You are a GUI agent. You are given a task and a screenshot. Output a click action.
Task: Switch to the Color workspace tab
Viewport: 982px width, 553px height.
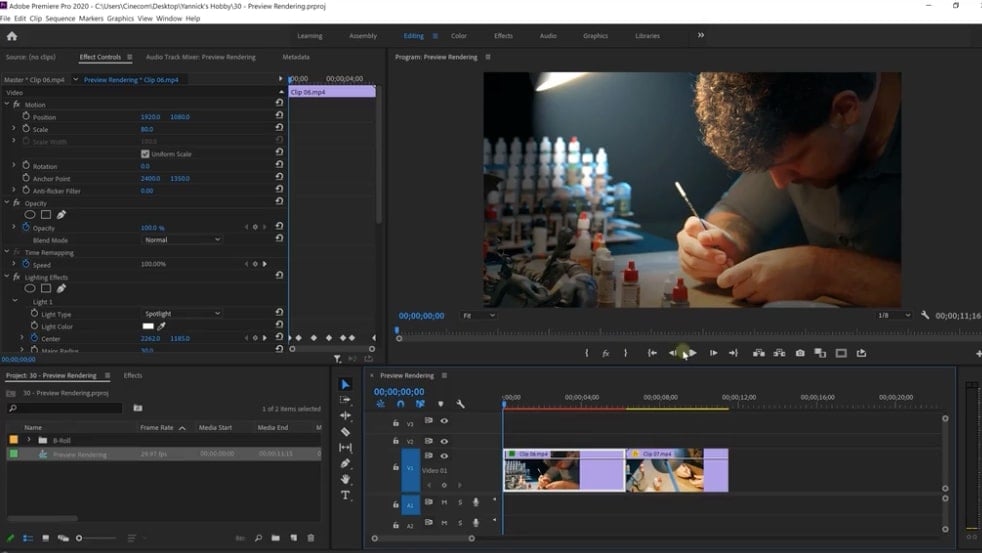tap(458, 36)
